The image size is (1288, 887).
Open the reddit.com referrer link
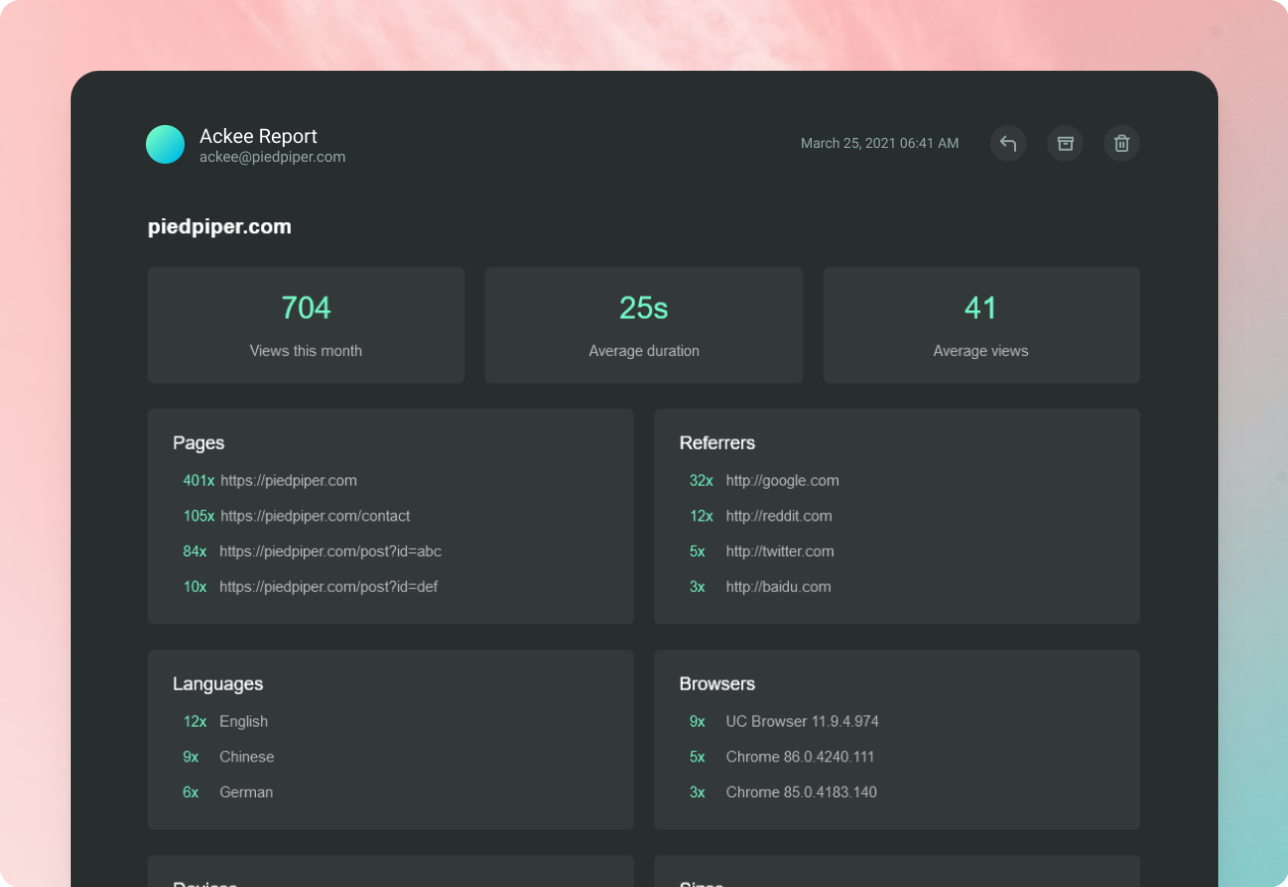coord(778,516)
